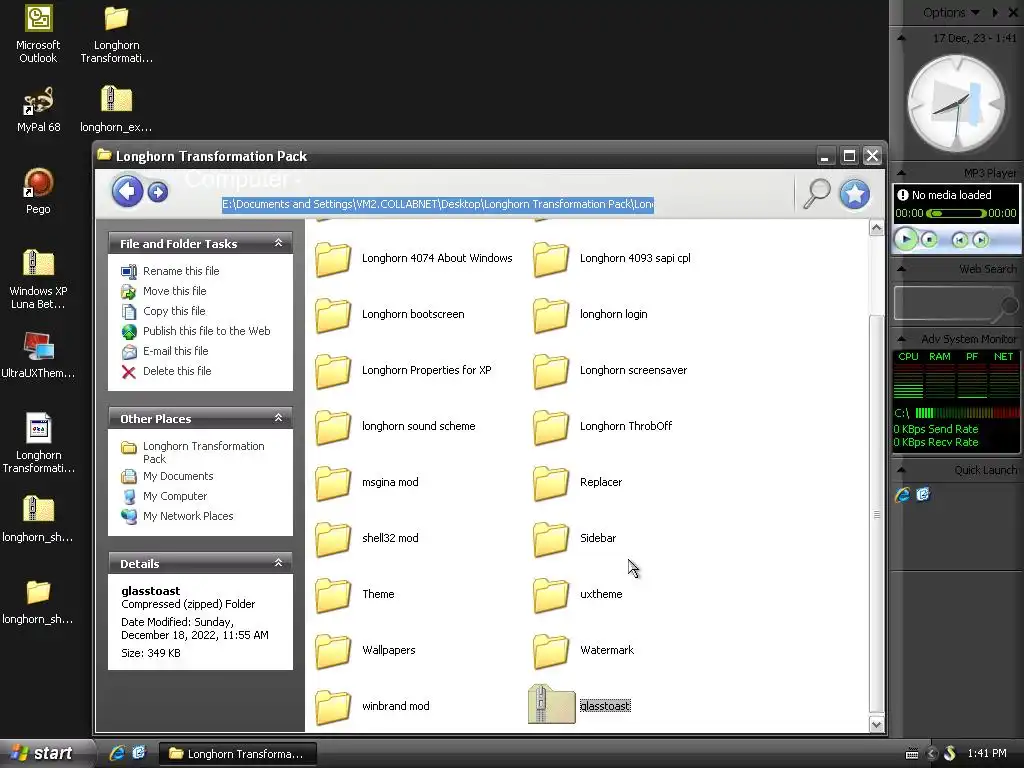Select the Theme folder
1024x768 pixels.
pyautogui.click(x=355, y=594)
